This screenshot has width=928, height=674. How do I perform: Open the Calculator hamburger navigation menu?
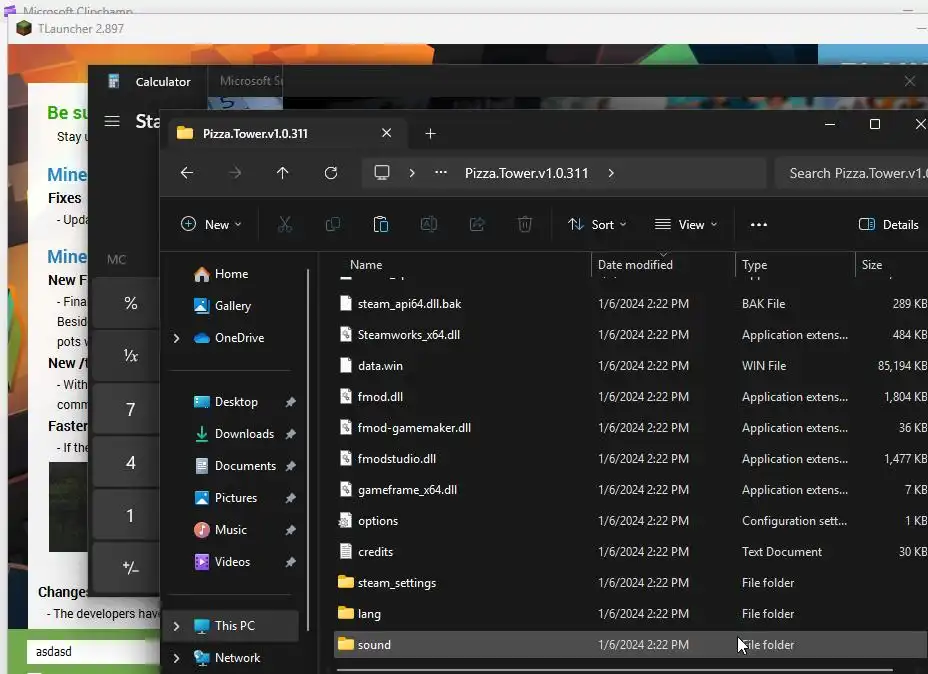(112, 121)
